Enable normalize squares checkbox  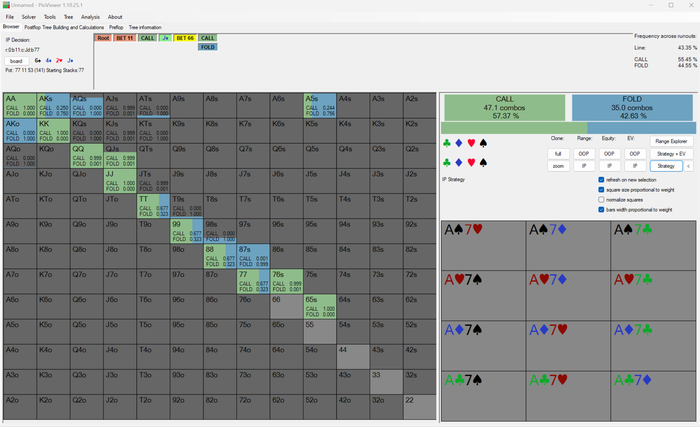tap(601, 200)
